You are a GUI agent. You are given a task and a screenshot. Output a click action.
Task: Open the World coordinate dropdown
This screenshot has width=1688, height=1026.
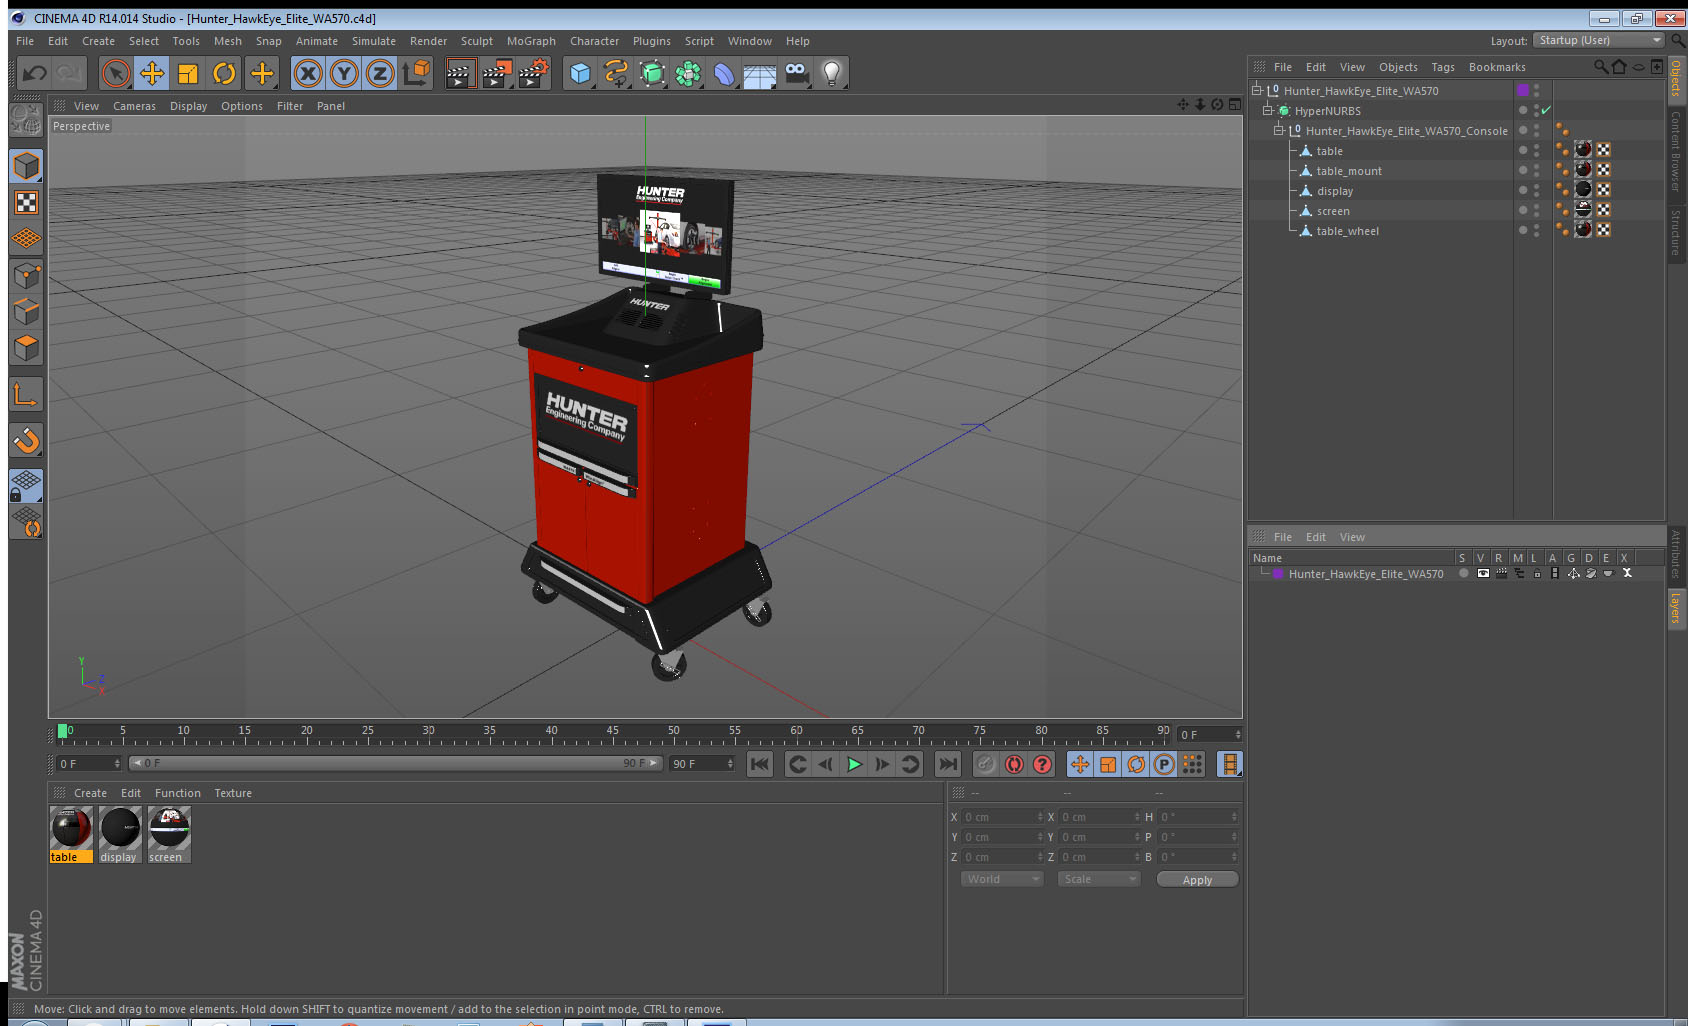(x=1002, y=879)
